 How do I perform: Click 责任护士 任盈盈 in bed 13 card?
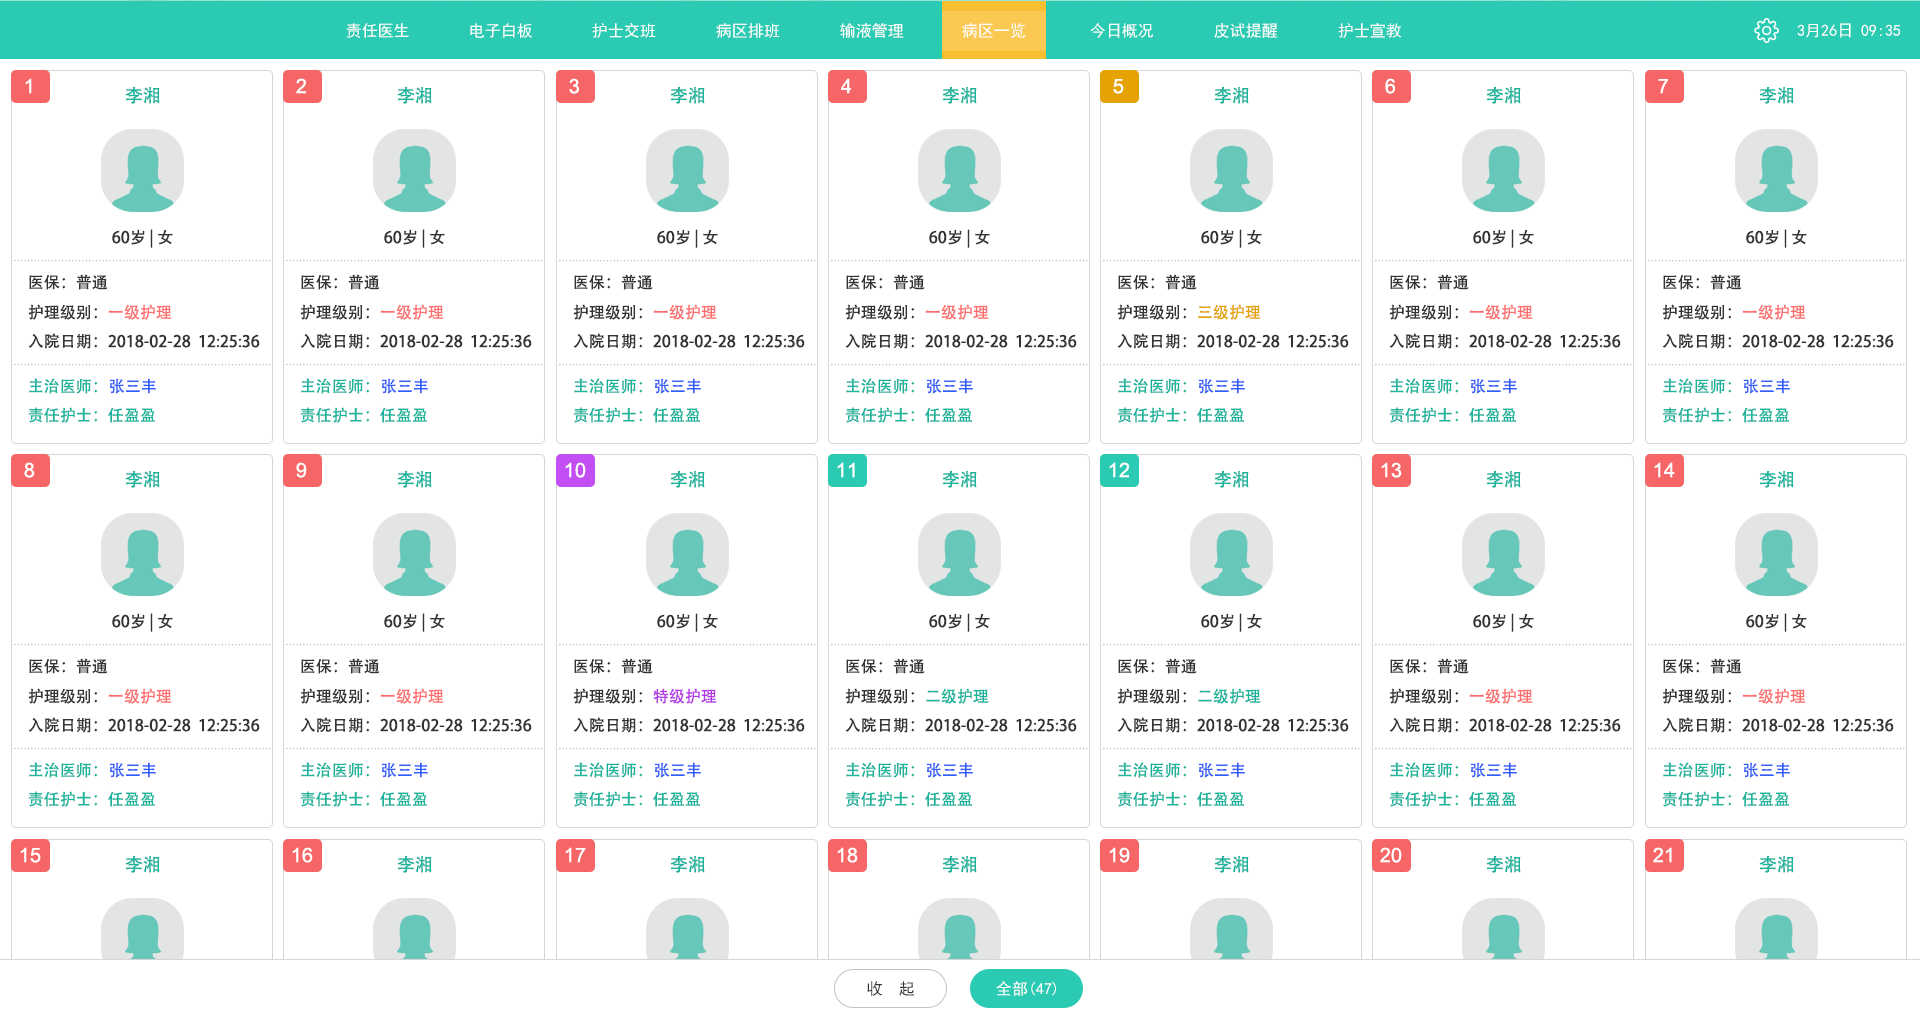(1453, 799)
